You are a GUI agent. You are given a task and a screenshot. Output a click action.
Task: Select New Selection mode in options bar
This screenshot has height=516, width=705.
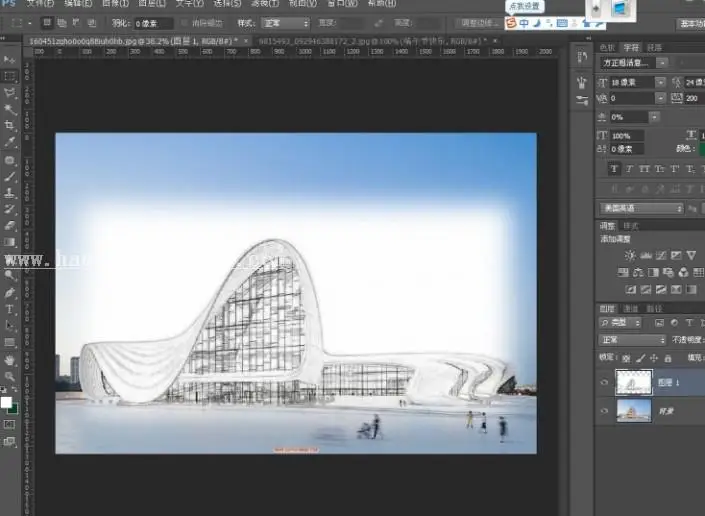tap(47, 22)
